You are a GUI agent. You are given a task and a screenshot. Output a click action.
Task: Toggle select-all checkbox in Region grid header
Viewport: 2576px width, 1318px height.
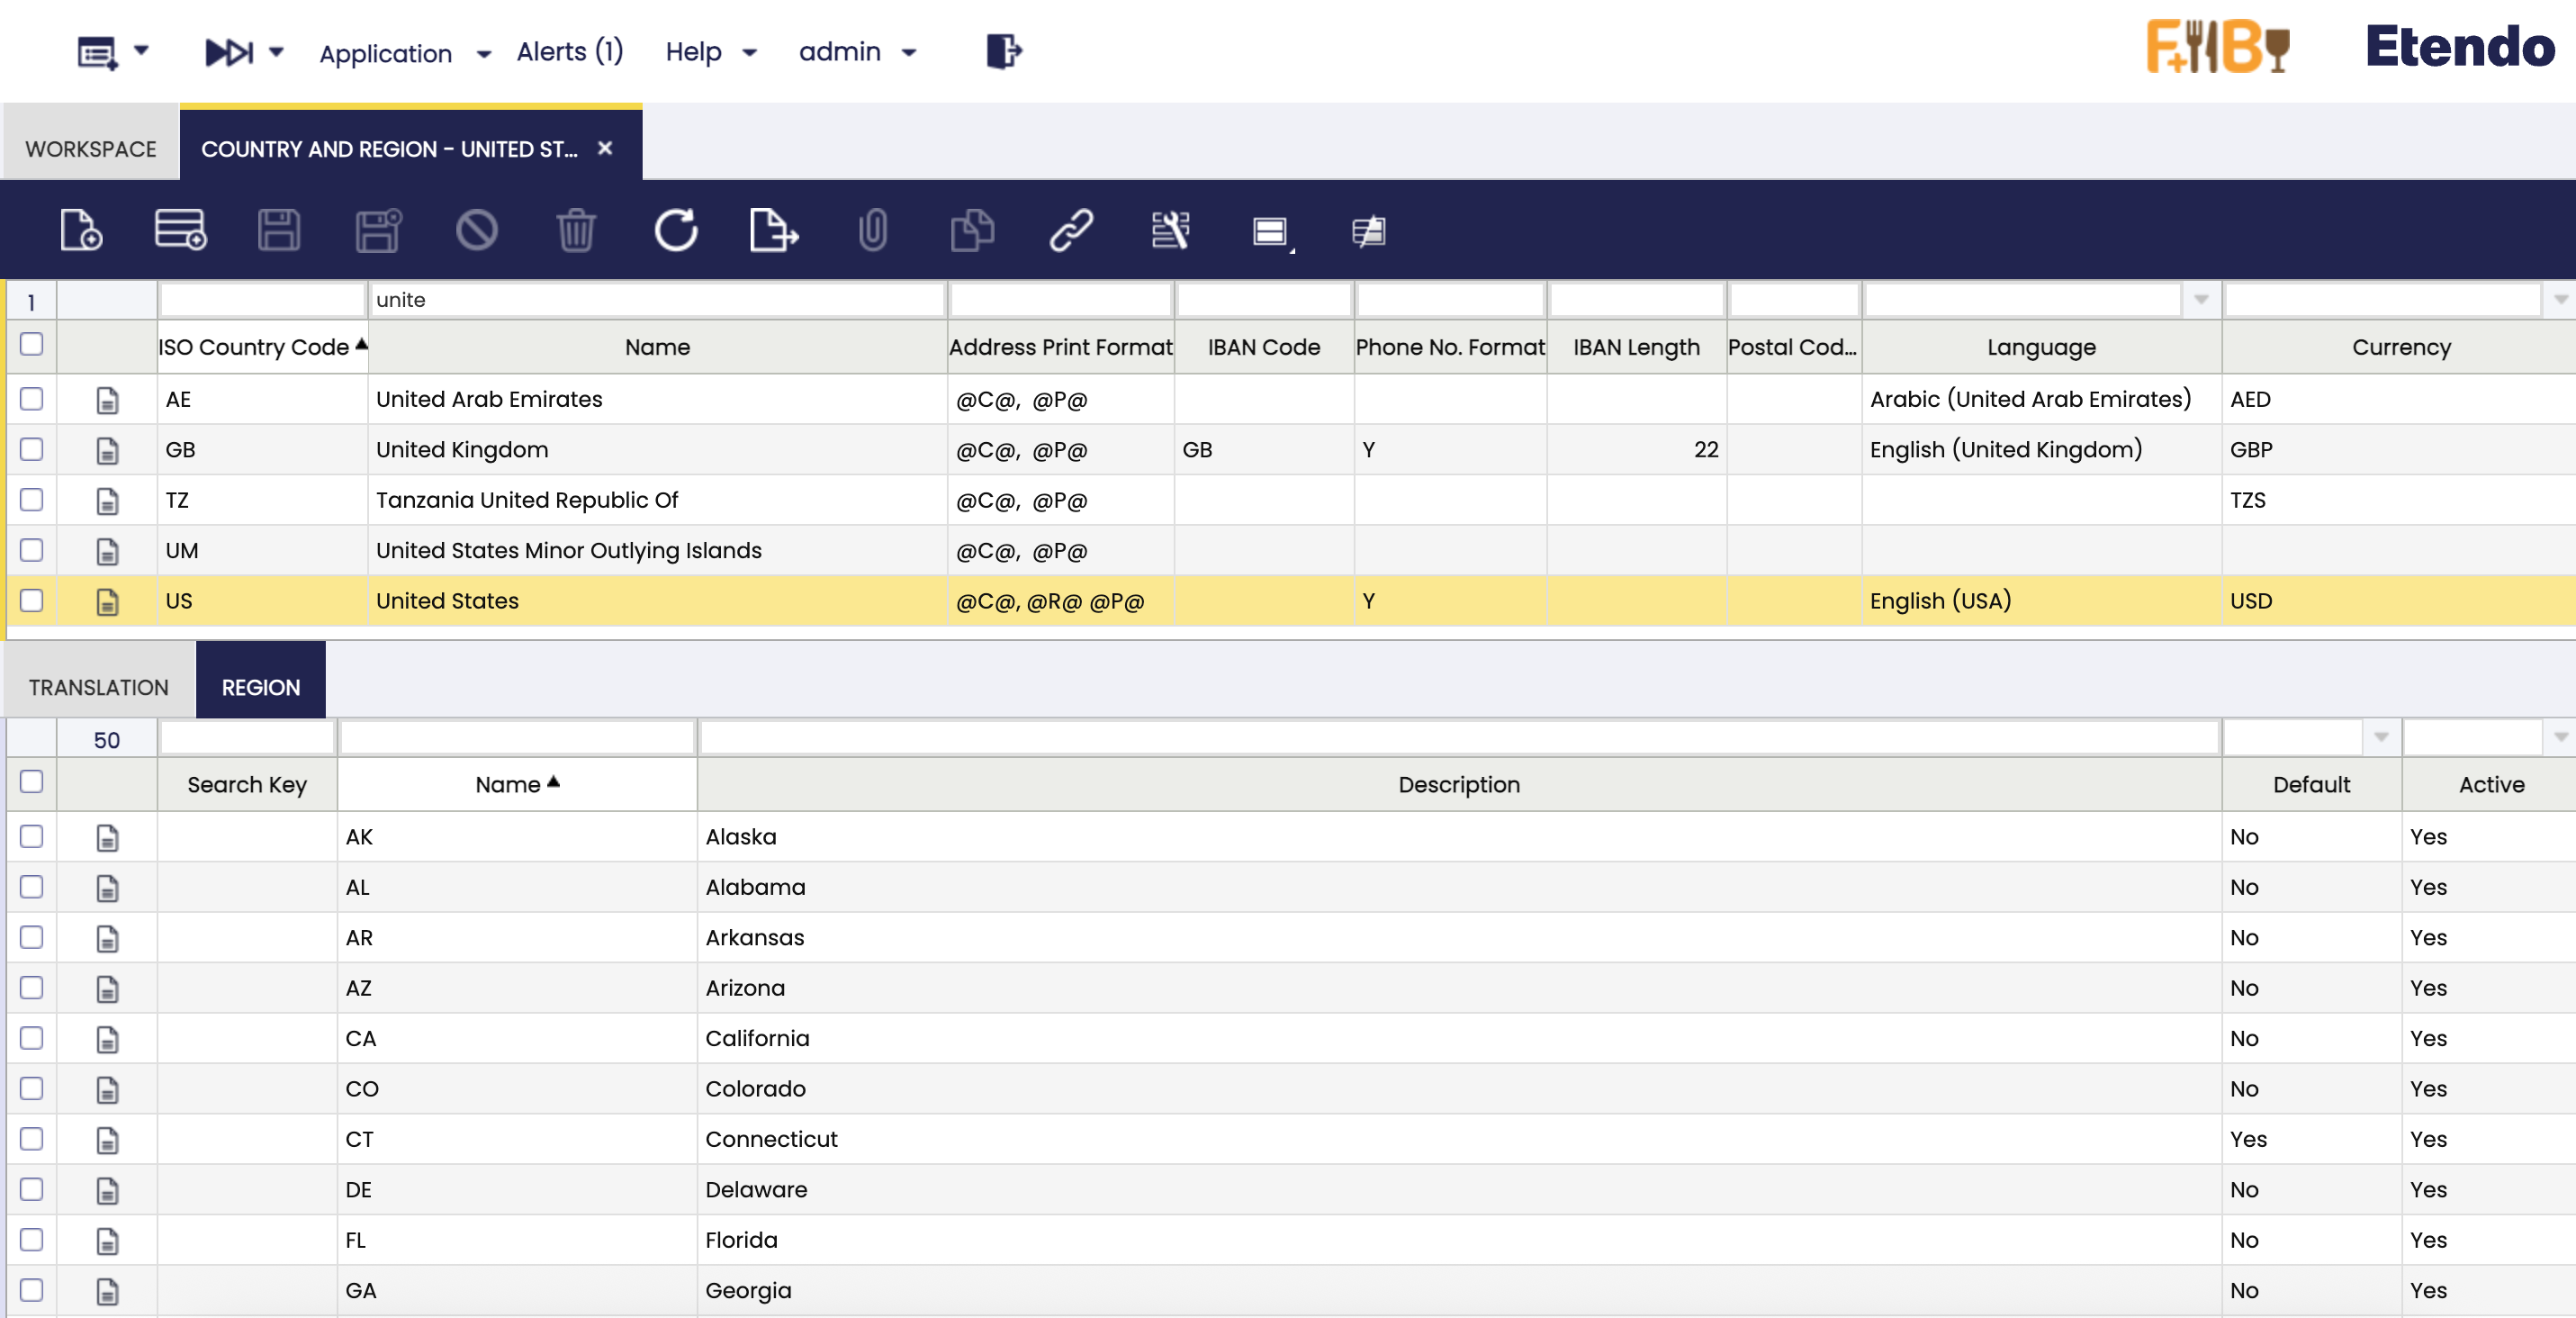32,782
